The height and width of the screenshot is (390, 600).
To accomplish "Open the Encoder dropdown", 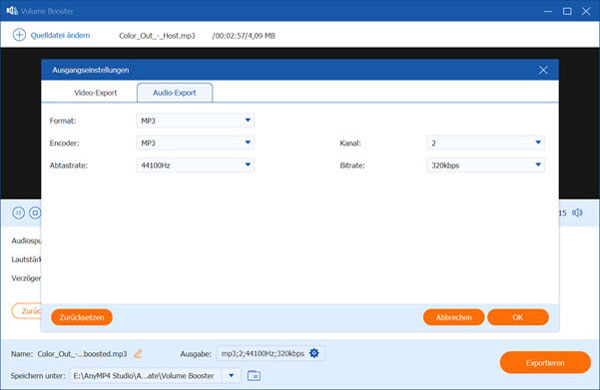I will point(196,143).
